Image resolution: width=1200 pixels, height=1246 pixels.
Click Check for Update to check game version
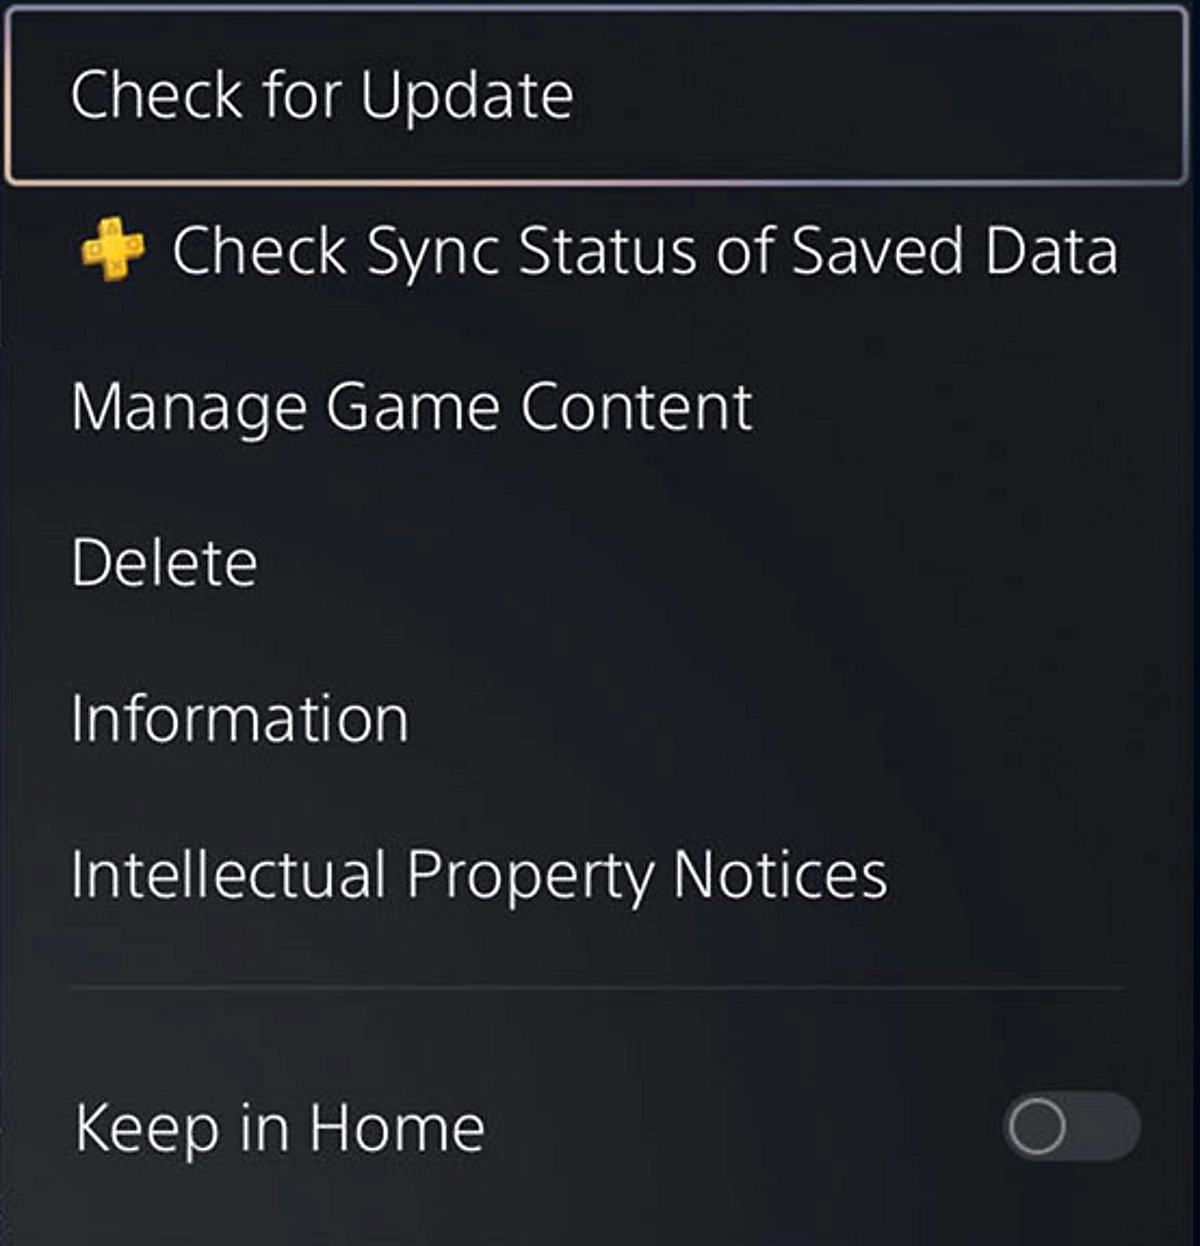pyautogui.click(x=322, y=95)
